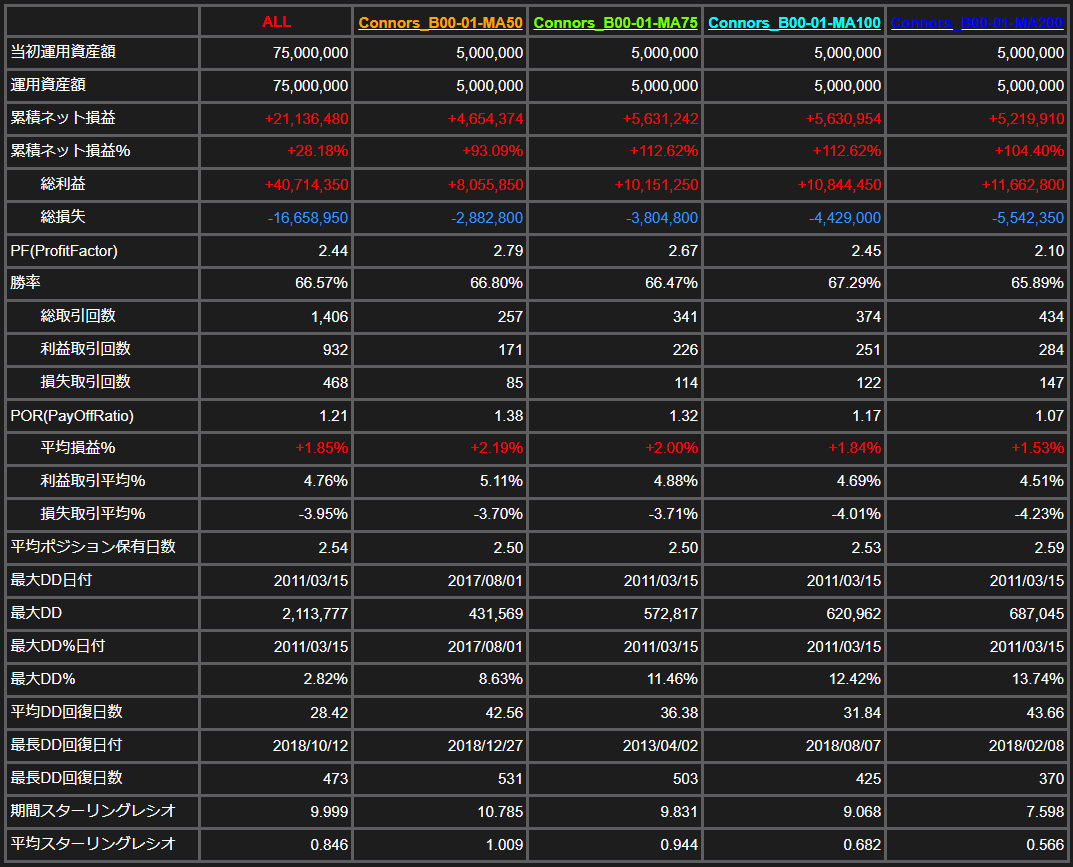This screenshot has height=867, width=1073.
Task: Select the 利益取引平均% row label
Action: pos(93,480)
